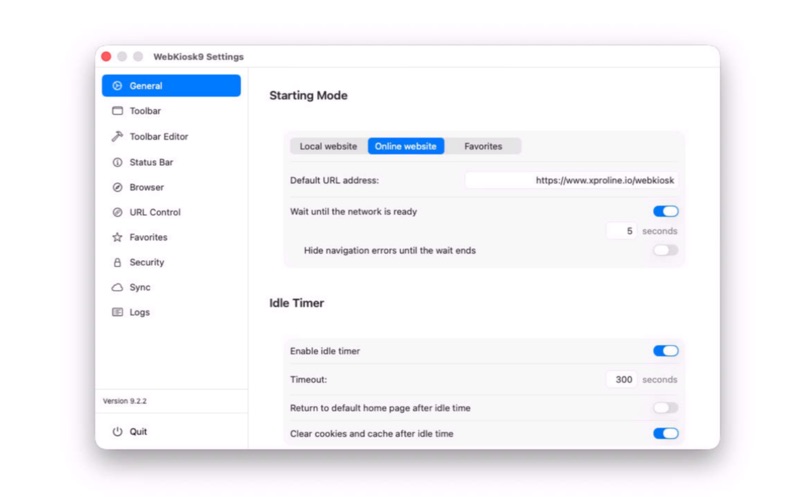The image size is (800, 500).
Task: Click the Idle Timer heading
Action: pyautogui.click(x=296, y=303)
